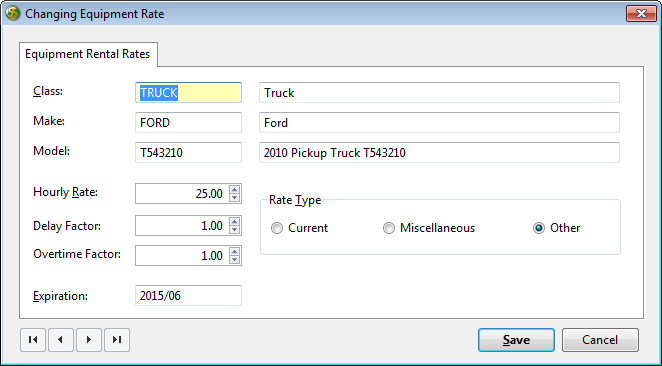Decrease Delay Factor with down arrow
The height and width of the screenshot is (366, 662).
(x=235, y=230)
